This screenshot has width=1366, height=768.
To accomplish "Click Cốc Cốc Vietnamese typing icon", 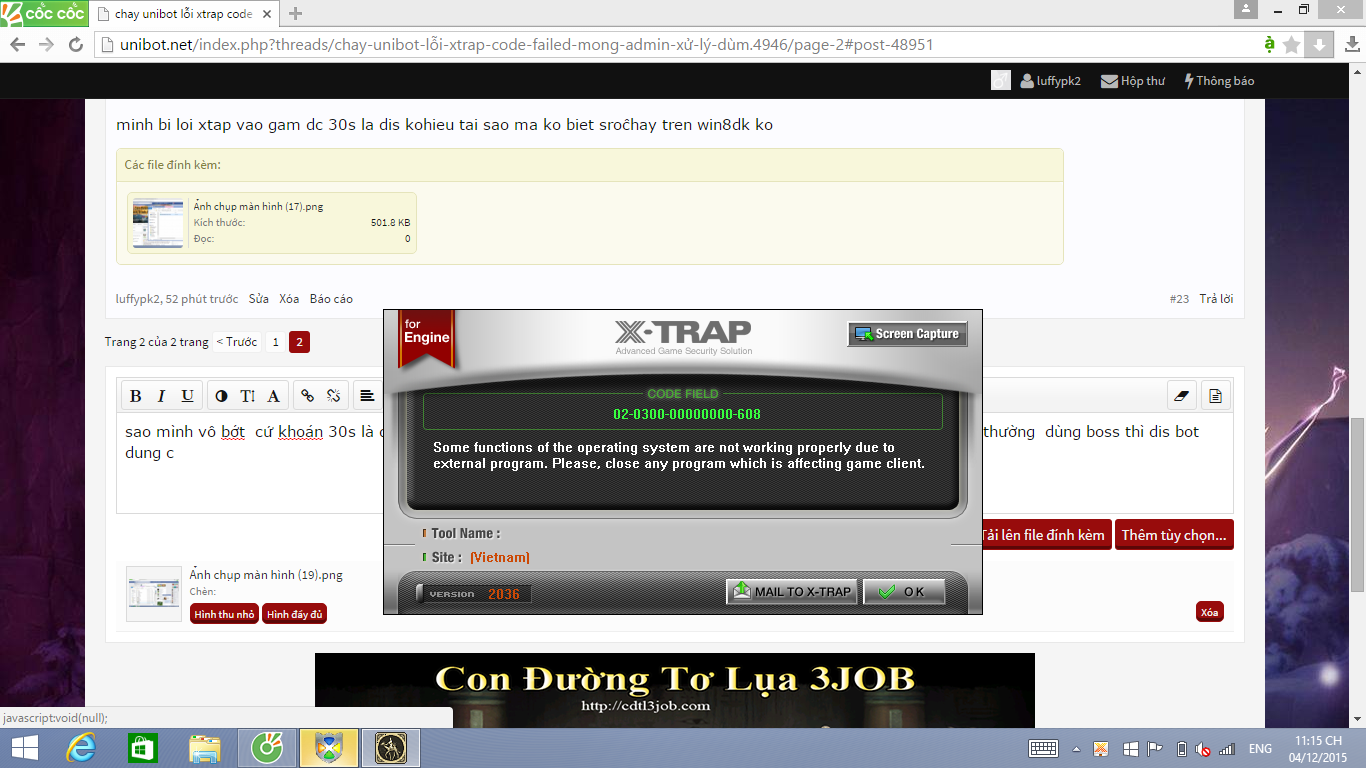I will point(1269,45).
